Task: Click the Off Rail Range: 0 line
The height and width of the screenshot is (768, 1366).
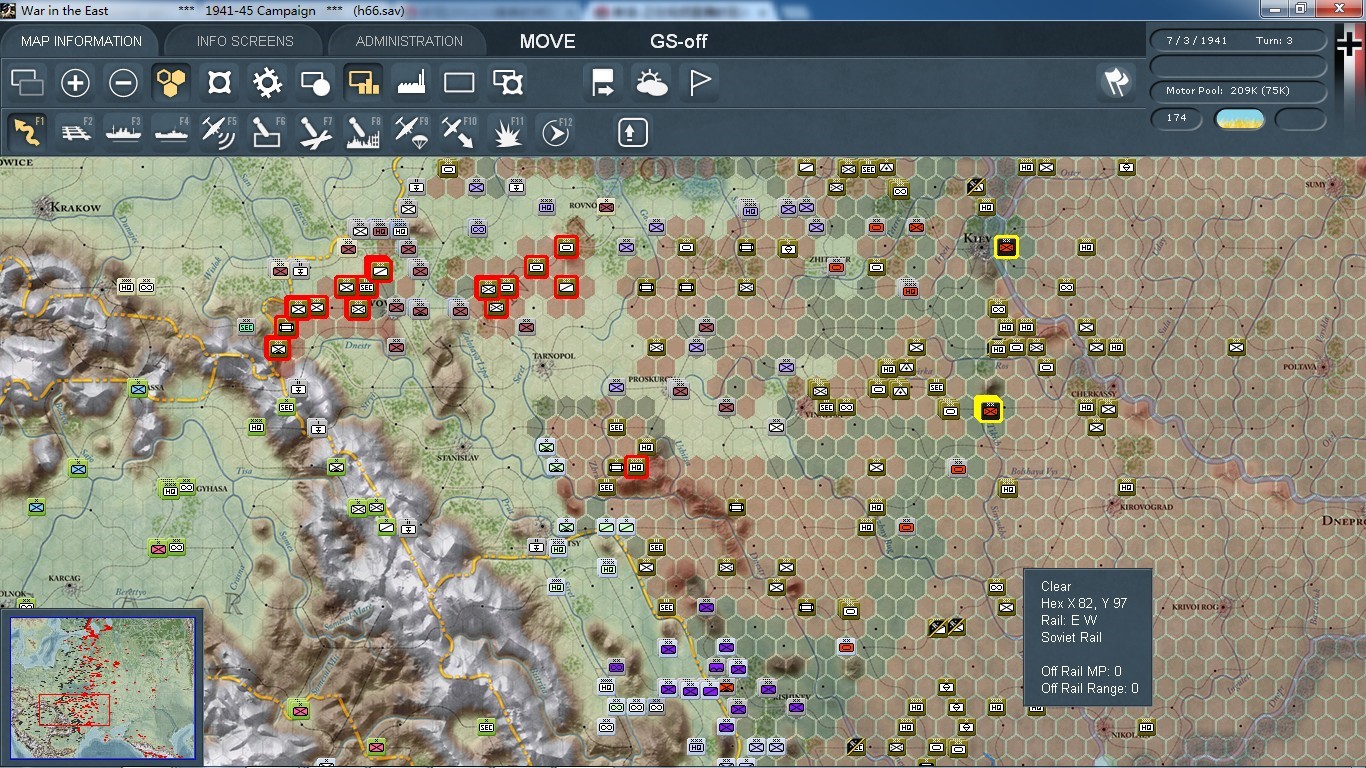Action: point(1090,688)
